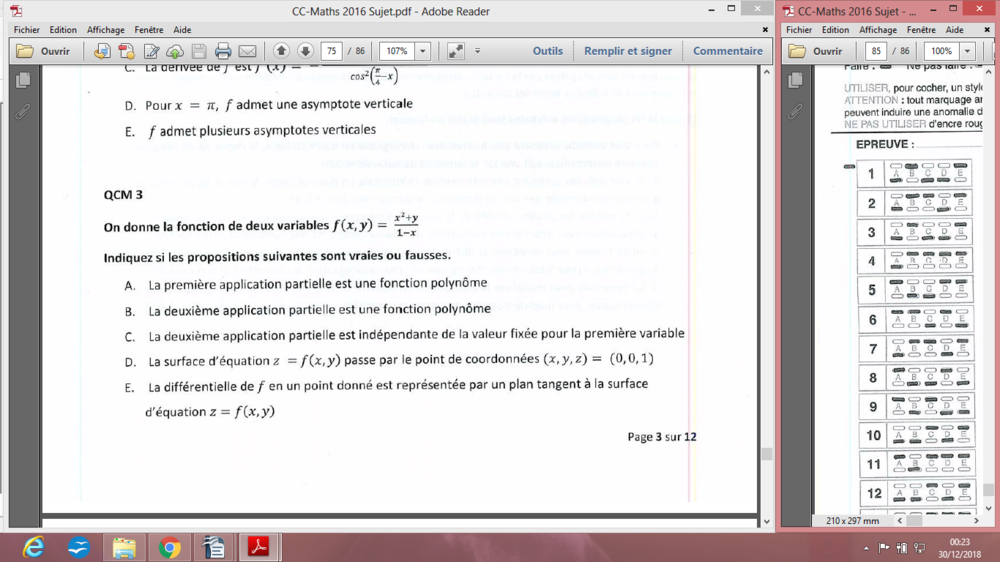1000x562 pixels.
Task: Click the scroll down arrow of left window
Action: [x=767, y=521]
